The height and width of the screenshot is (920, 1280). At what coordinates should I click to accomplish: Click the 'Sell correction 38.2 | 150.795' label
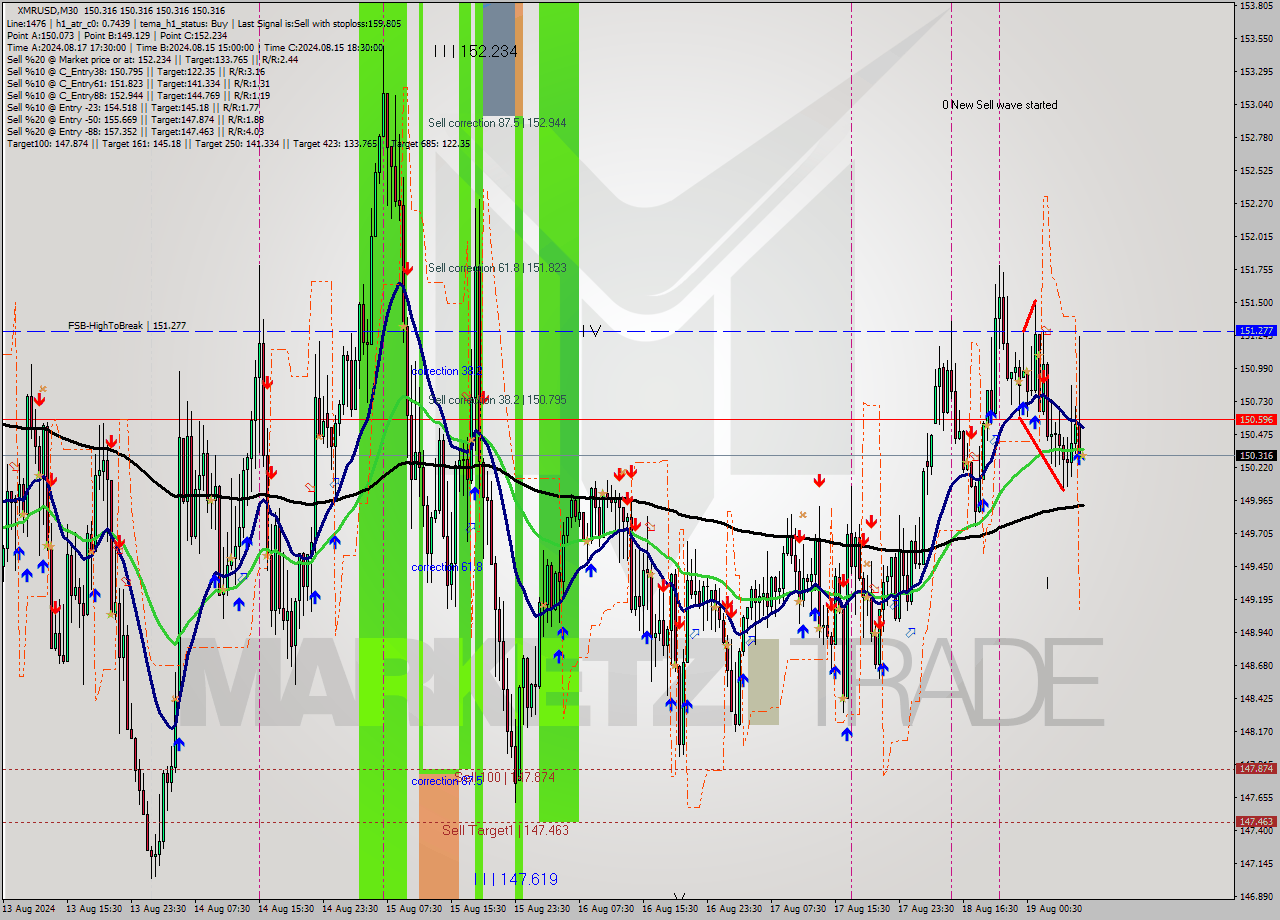[x=497, y=400]
